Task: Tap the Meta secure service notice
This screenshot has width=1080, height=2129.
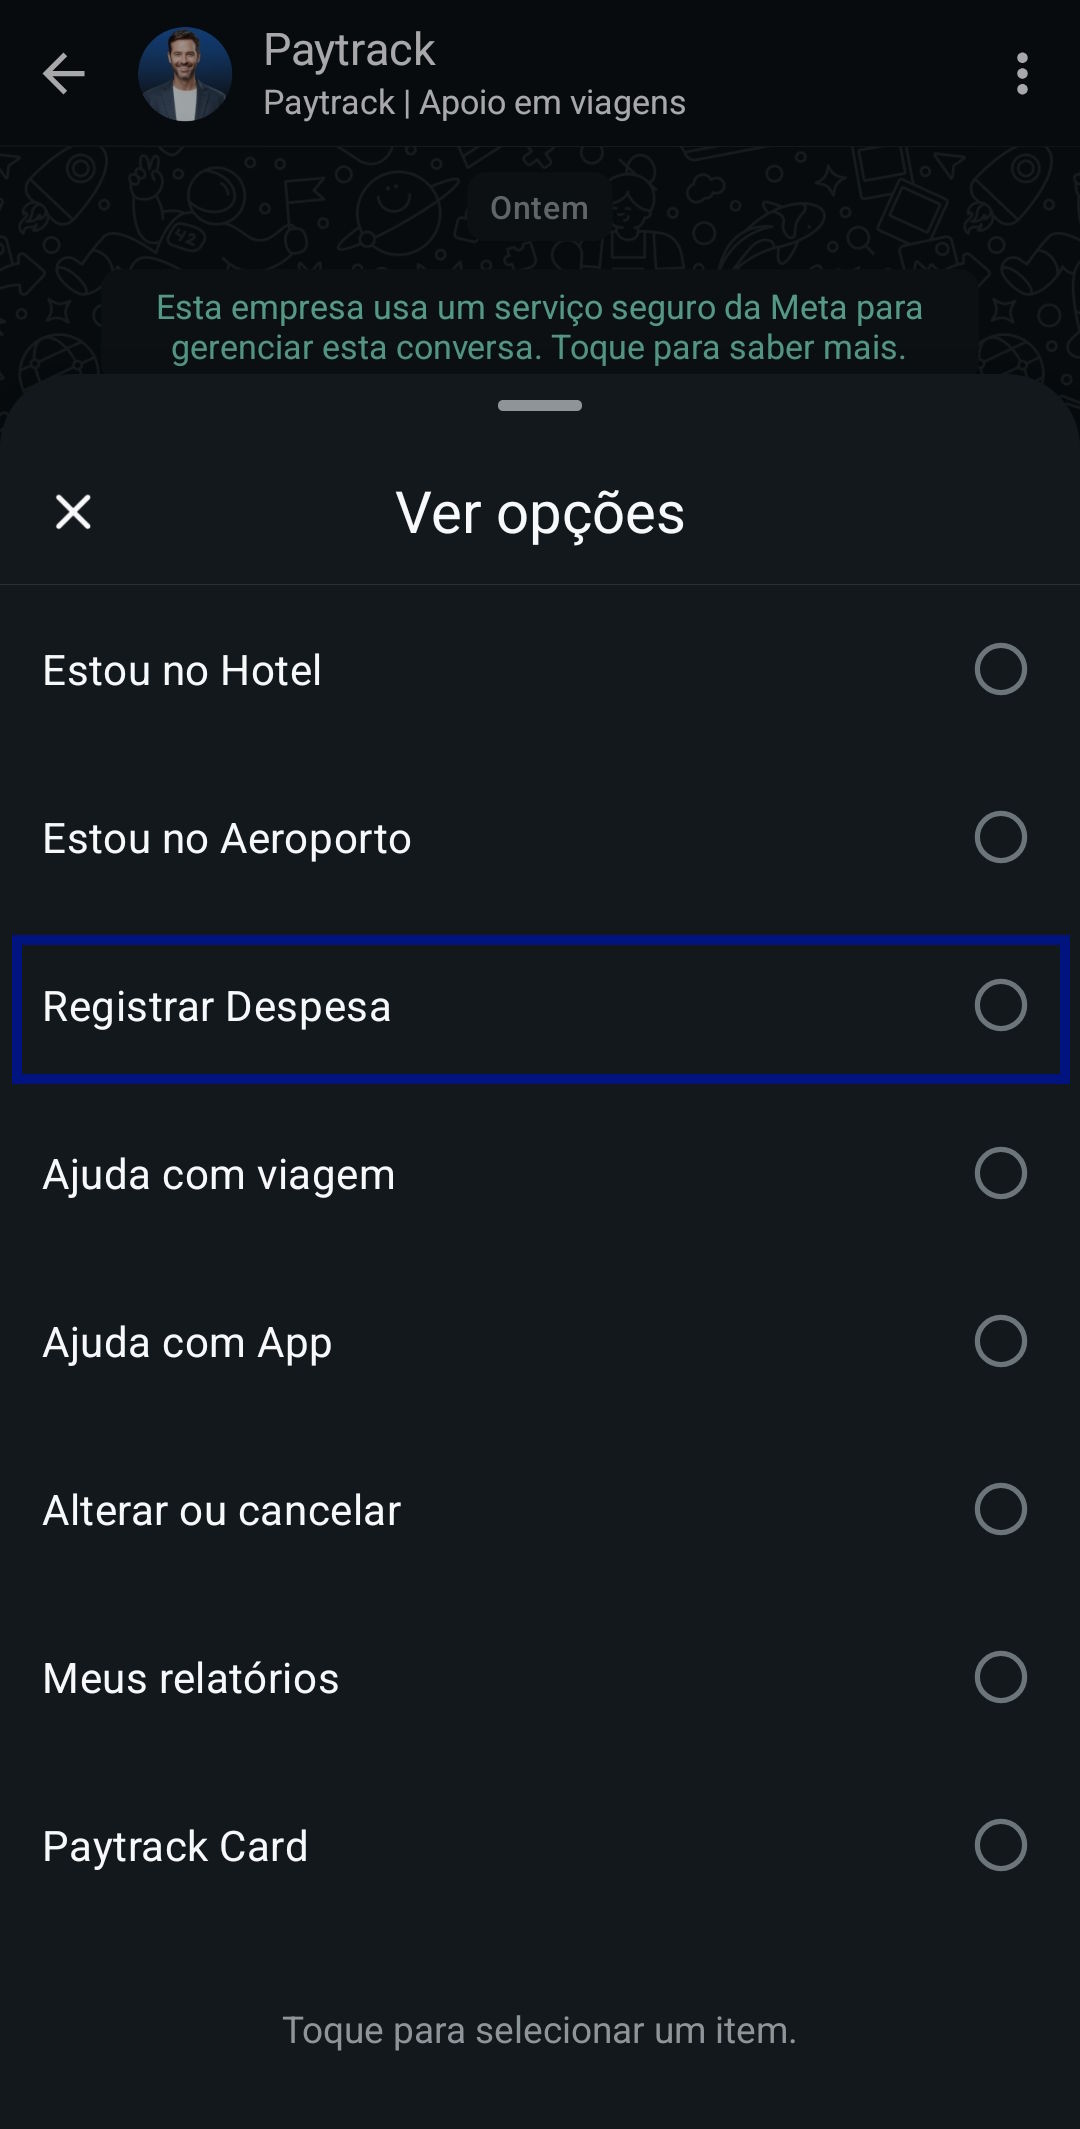Action: pos(540,327)
